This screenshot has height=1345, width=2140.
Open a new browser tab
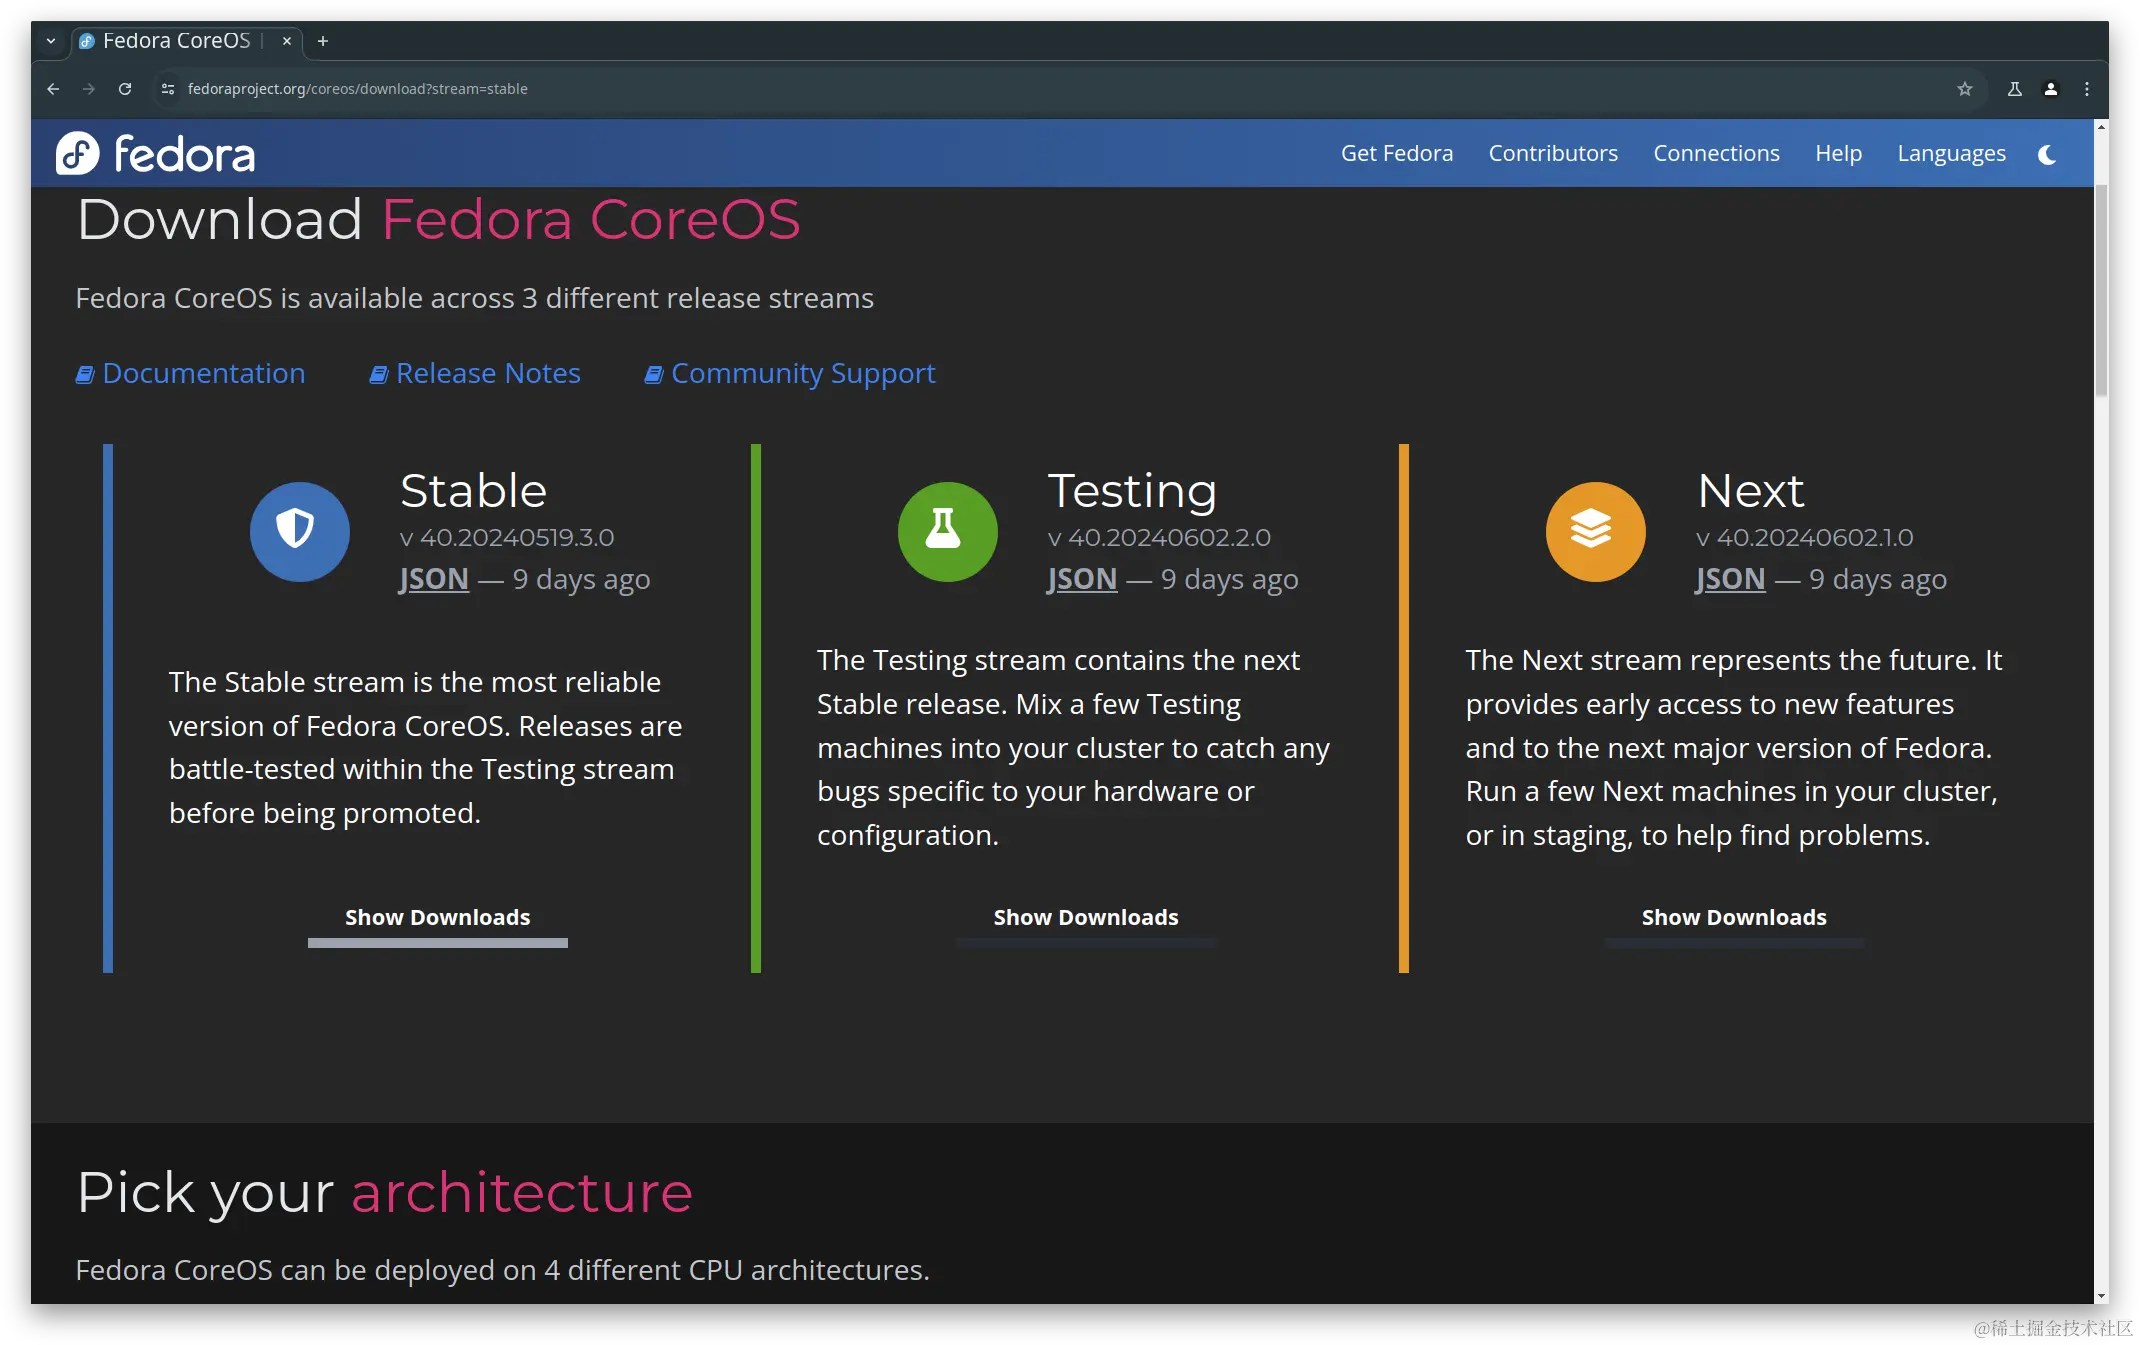[322, 41]
